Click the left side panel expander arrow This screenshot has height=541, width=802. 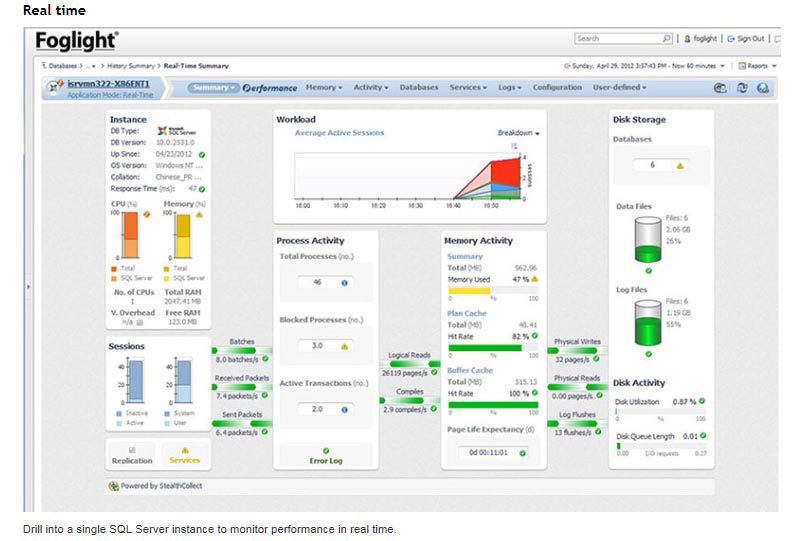click(29, 287)
